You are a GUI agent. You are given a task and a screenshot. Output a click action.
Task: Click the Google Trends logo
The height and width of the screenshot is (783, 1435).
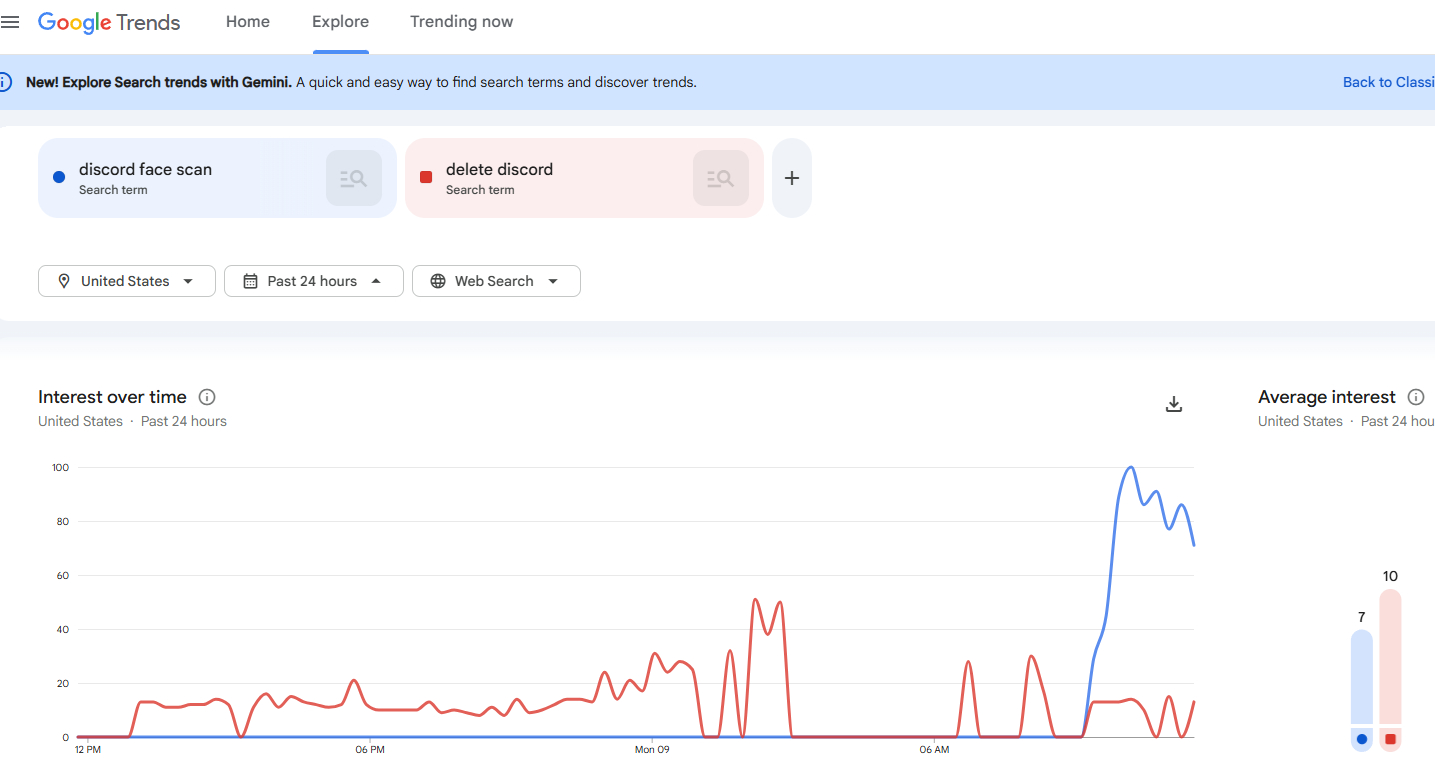pyautogui.click(x=109, y=22)
